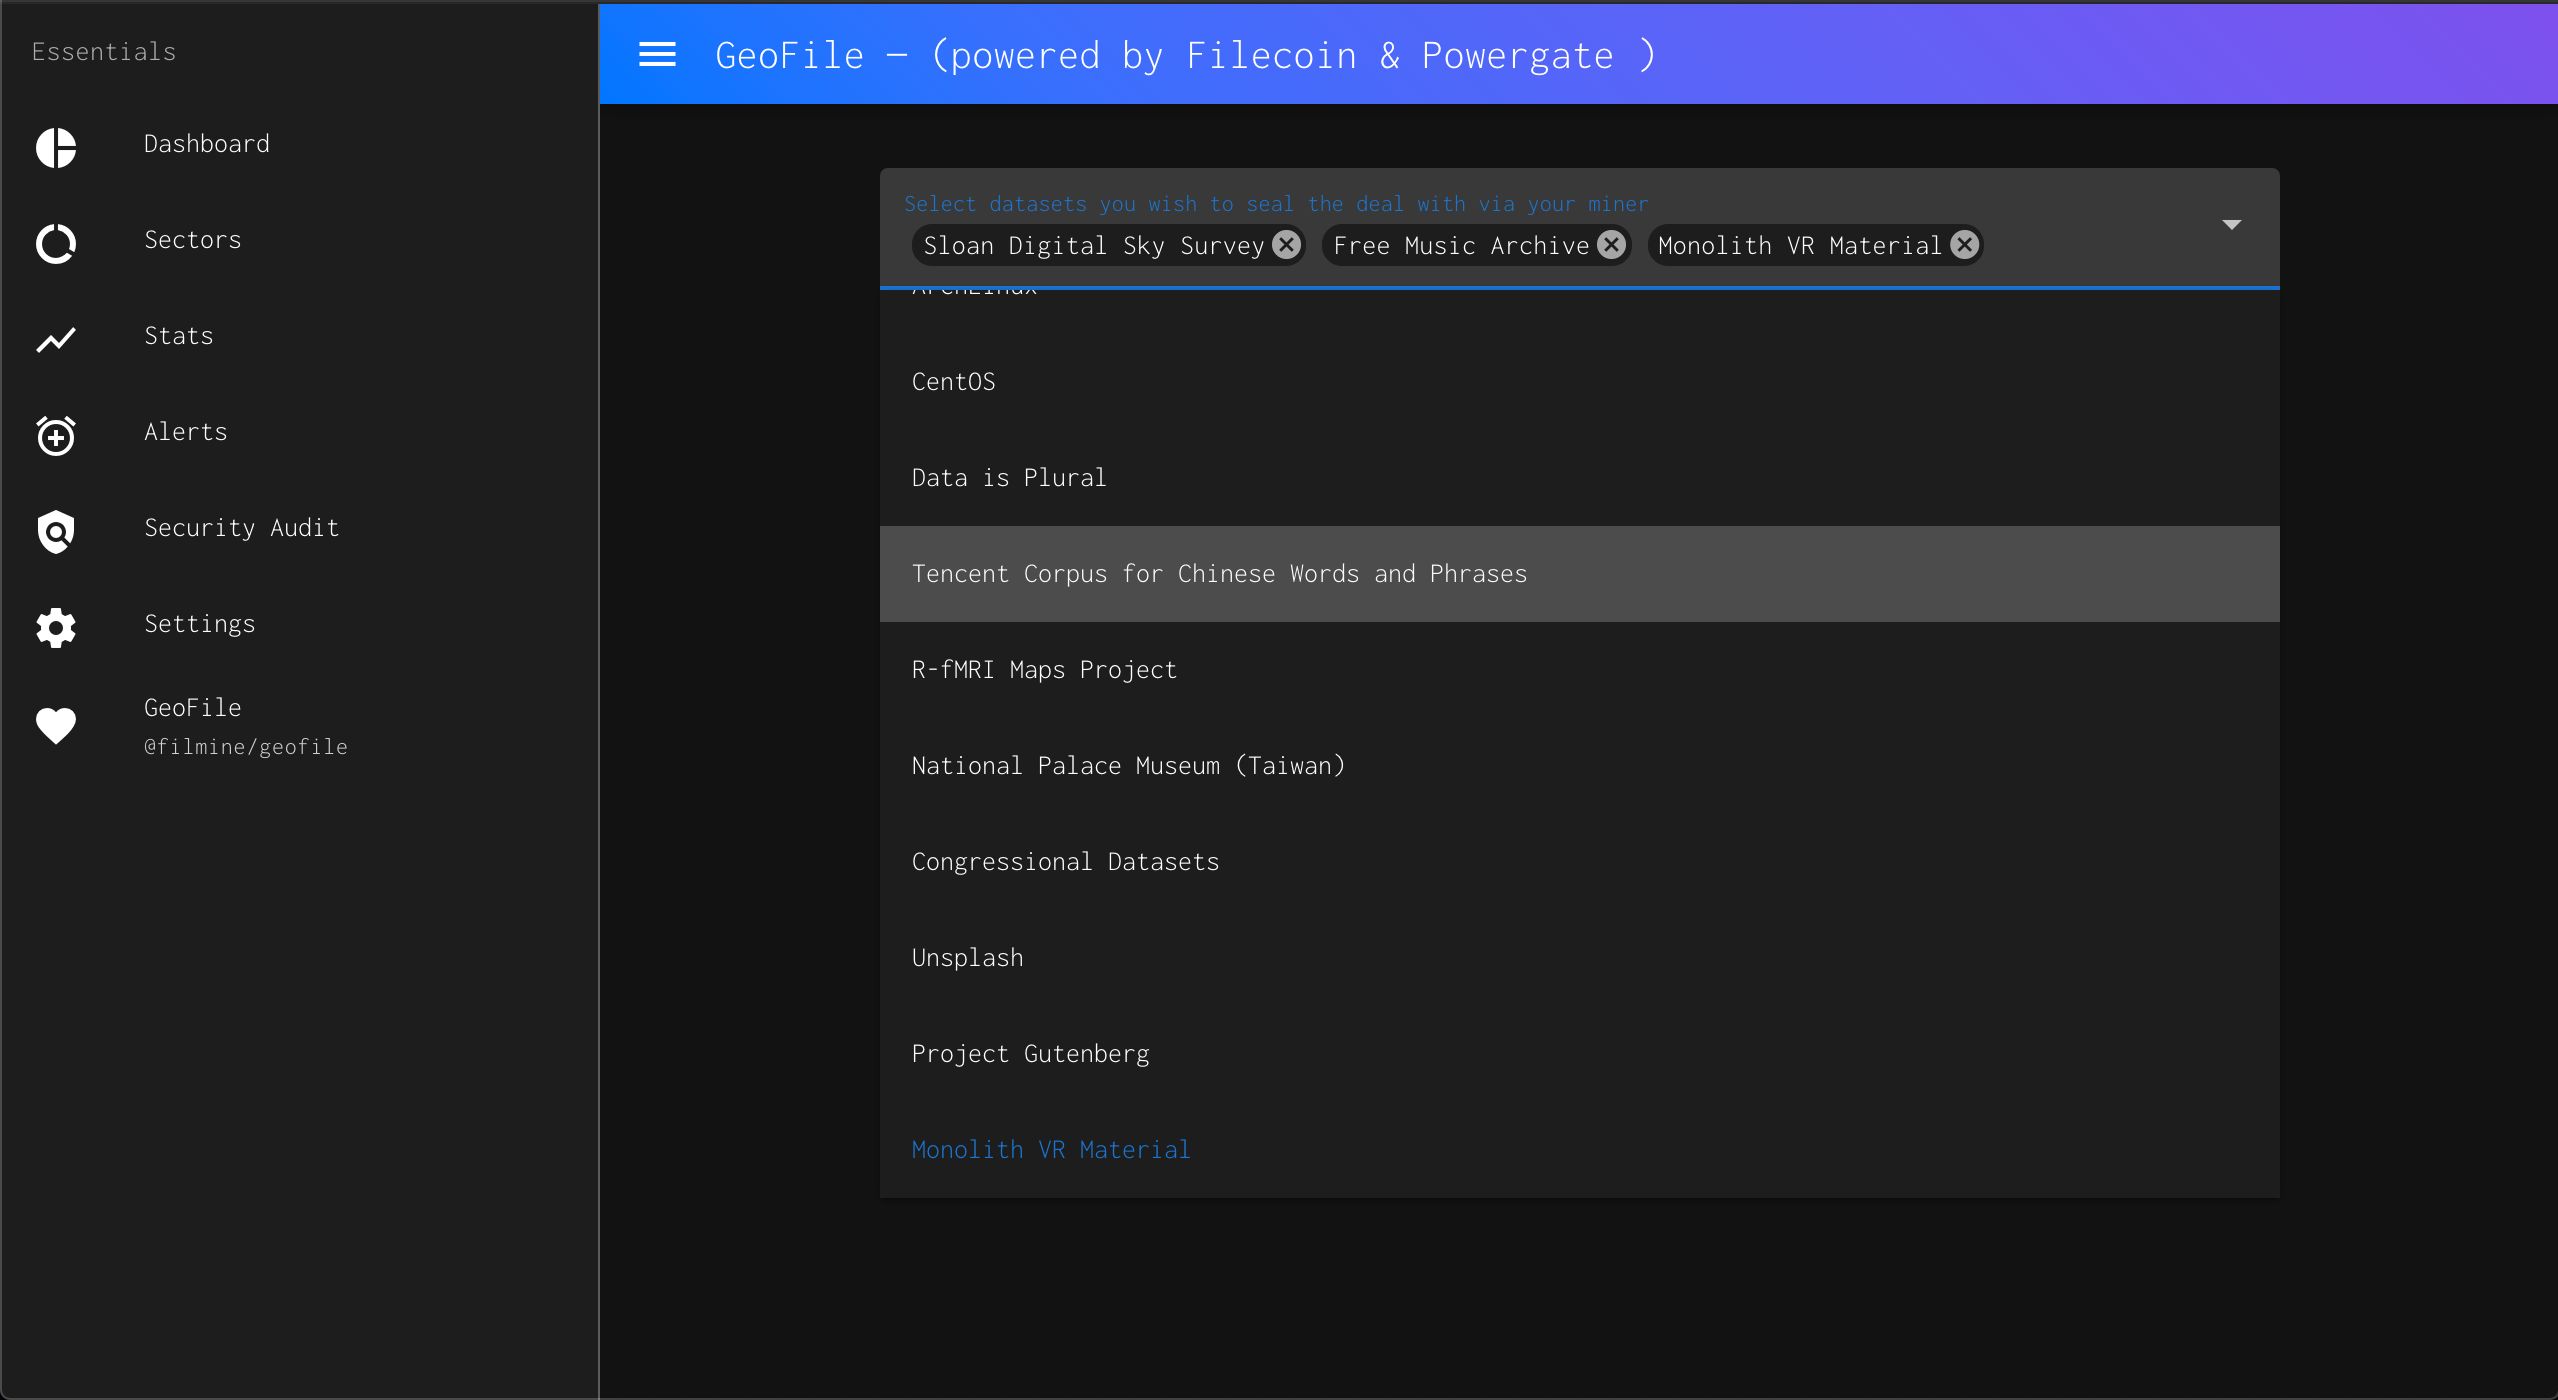Click Monolith VR Material highlighted link
This screenshot has height=1400, width=2558.
(1051, 1150)
